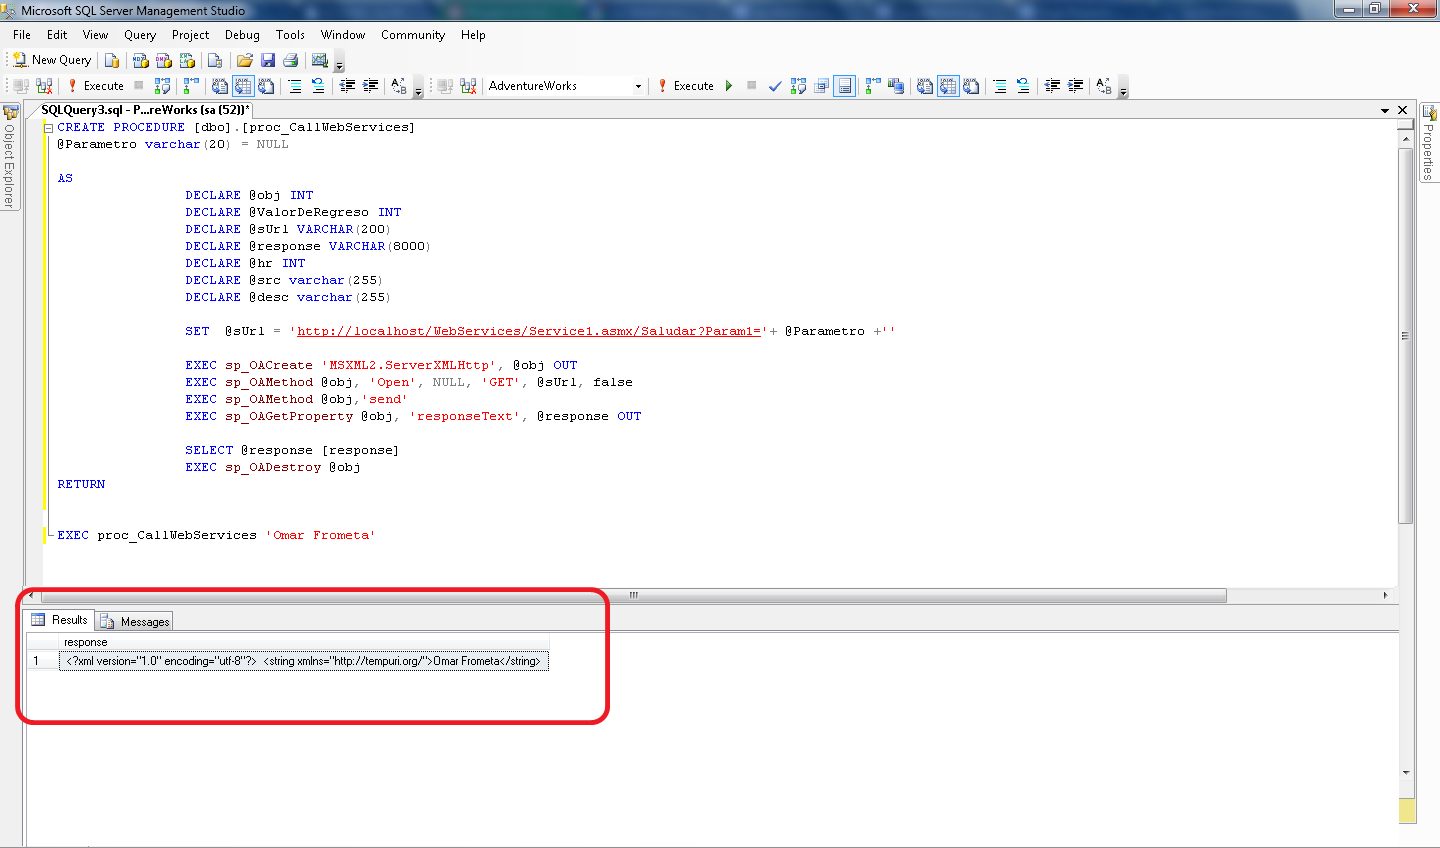Print the query with the printer icon
The width and height of the screenshot is (1440, 848).
(x=290, y=60)
